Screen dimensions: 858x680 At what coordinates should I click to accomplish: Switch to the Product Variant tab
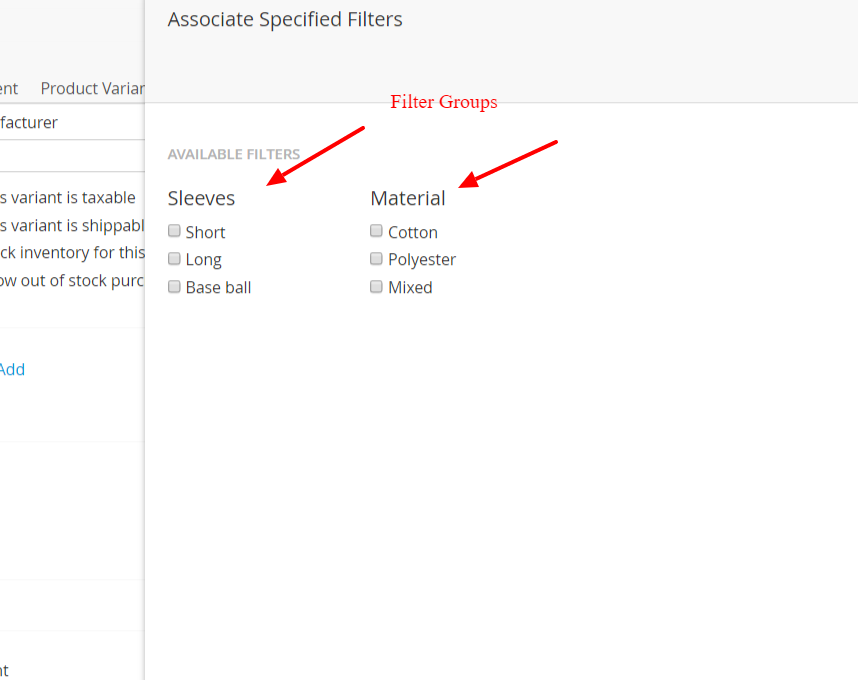(92, 88)
